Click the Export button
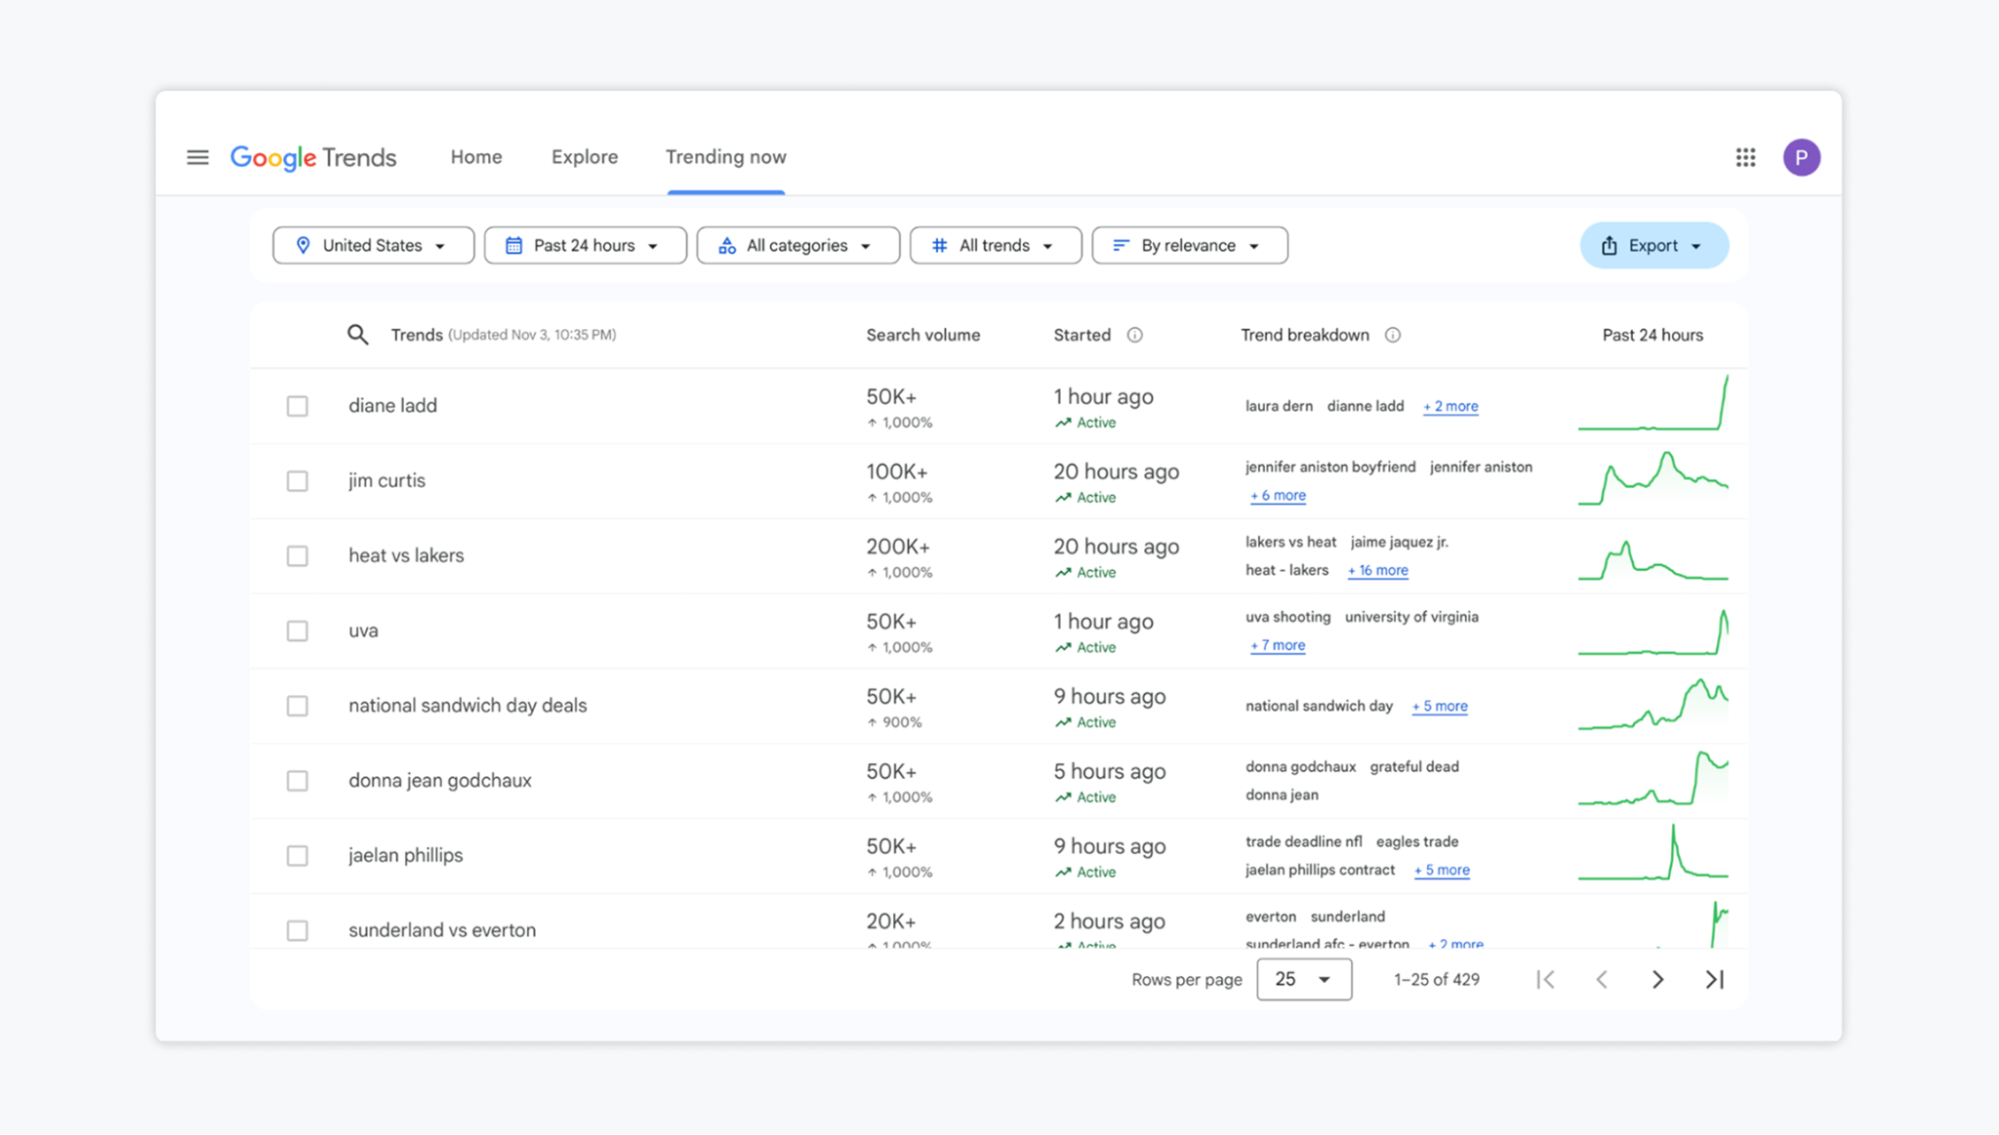This screenshot has height=1135, width=1999. point(1653,246)
